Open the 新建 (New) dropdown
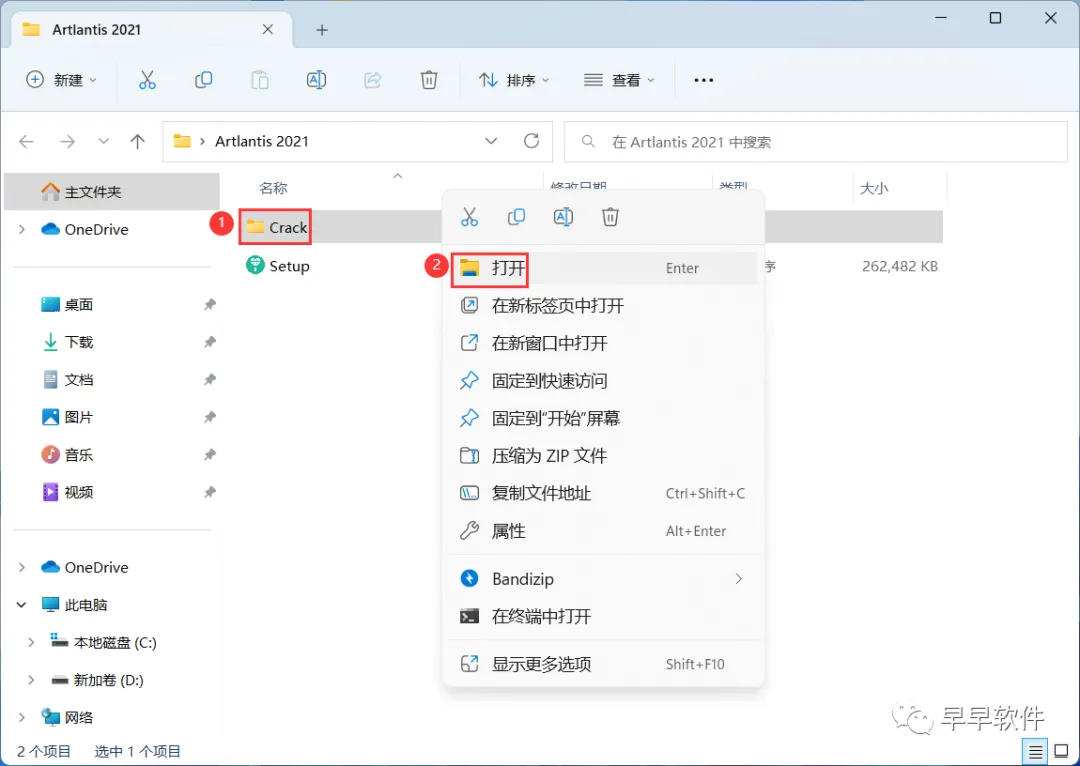 [61, 80]
